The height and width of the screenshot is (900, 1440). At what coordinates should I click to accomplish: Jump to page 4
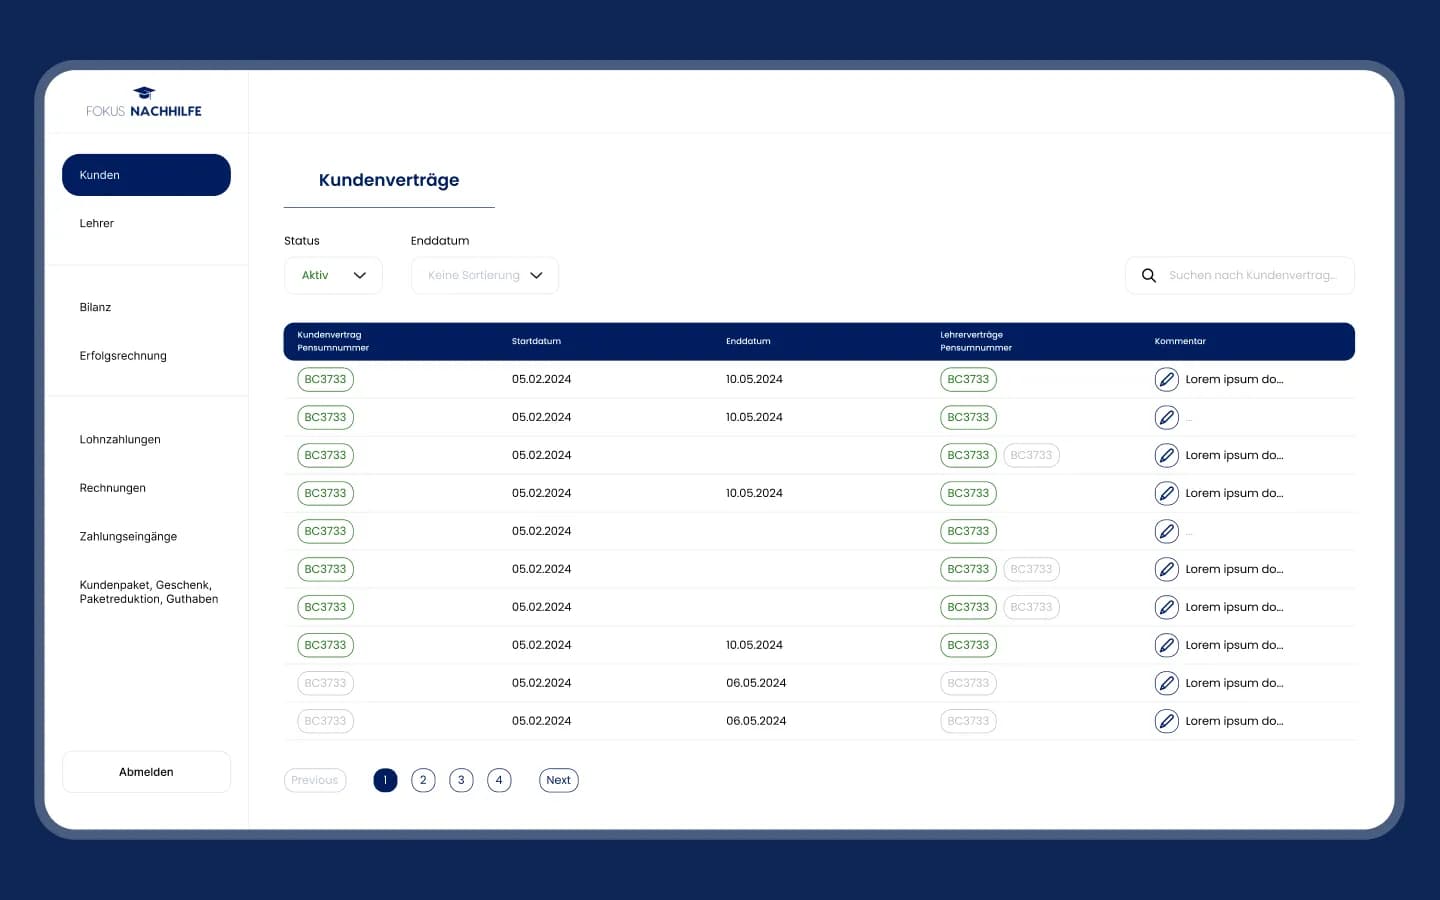(x=499, y=781)
